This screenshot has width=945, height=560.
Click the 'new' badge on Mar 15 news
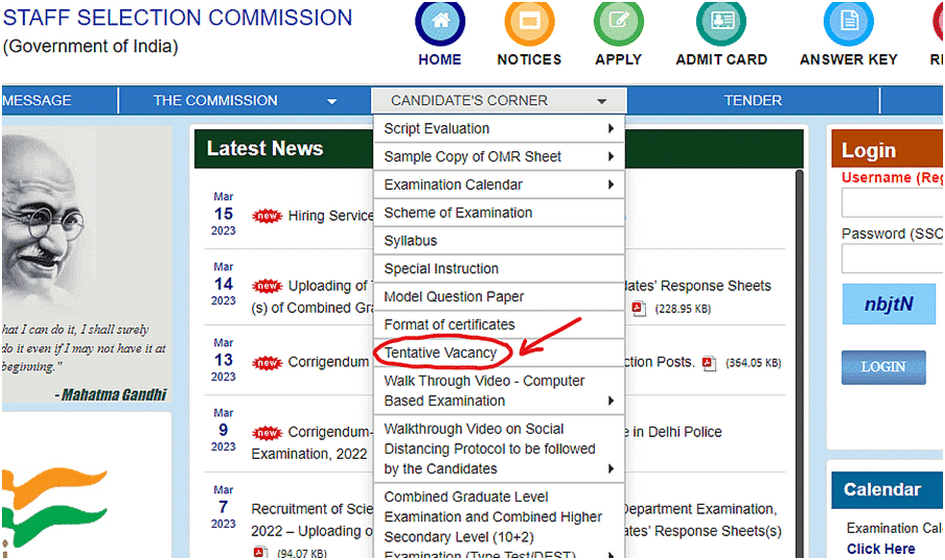[267, 216]
